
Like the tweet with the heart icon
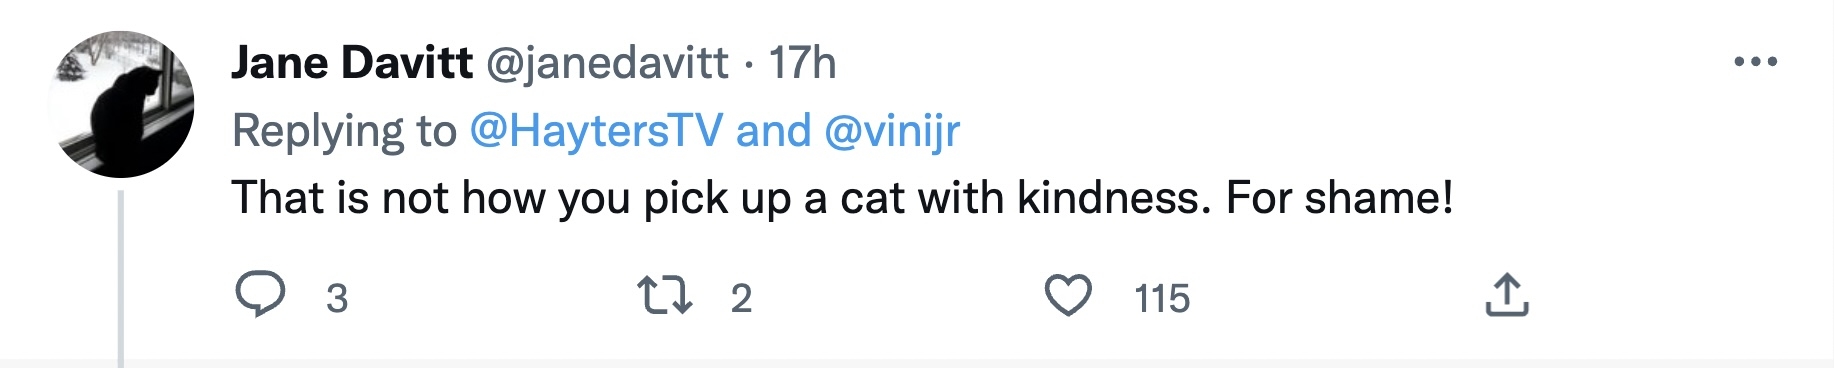[1068, 297]
